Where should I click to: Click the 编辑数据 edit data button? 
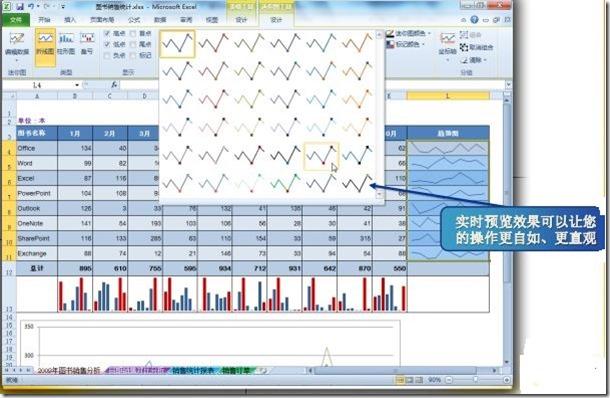pyautogui.click(x=17, y=46)
